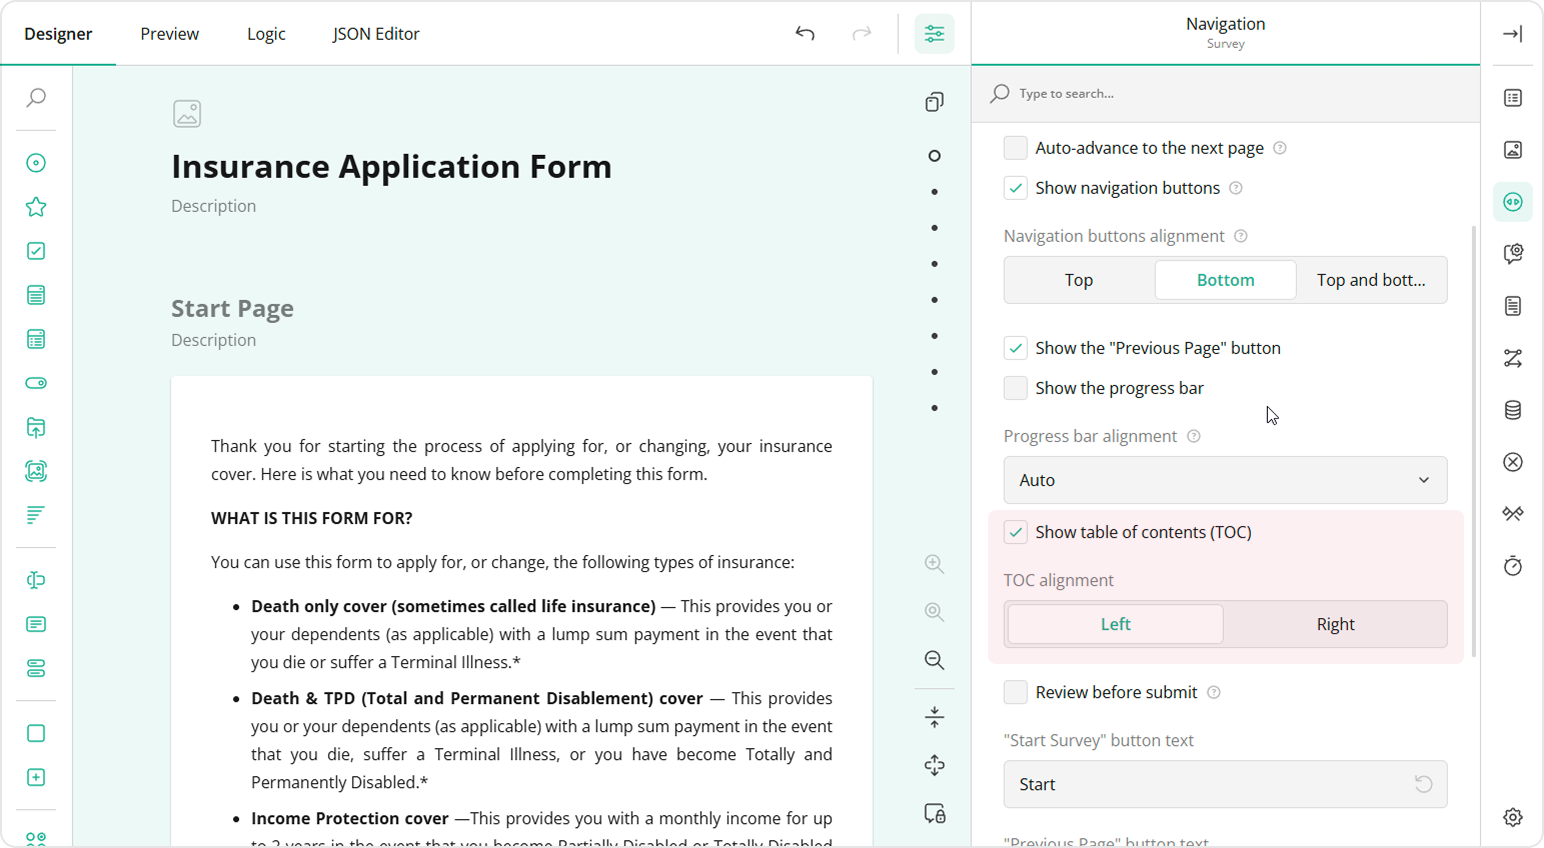Screen dimensions: 1544x848
Task: Tick the Review before submit checkbox
Action: coord(1016,692)
